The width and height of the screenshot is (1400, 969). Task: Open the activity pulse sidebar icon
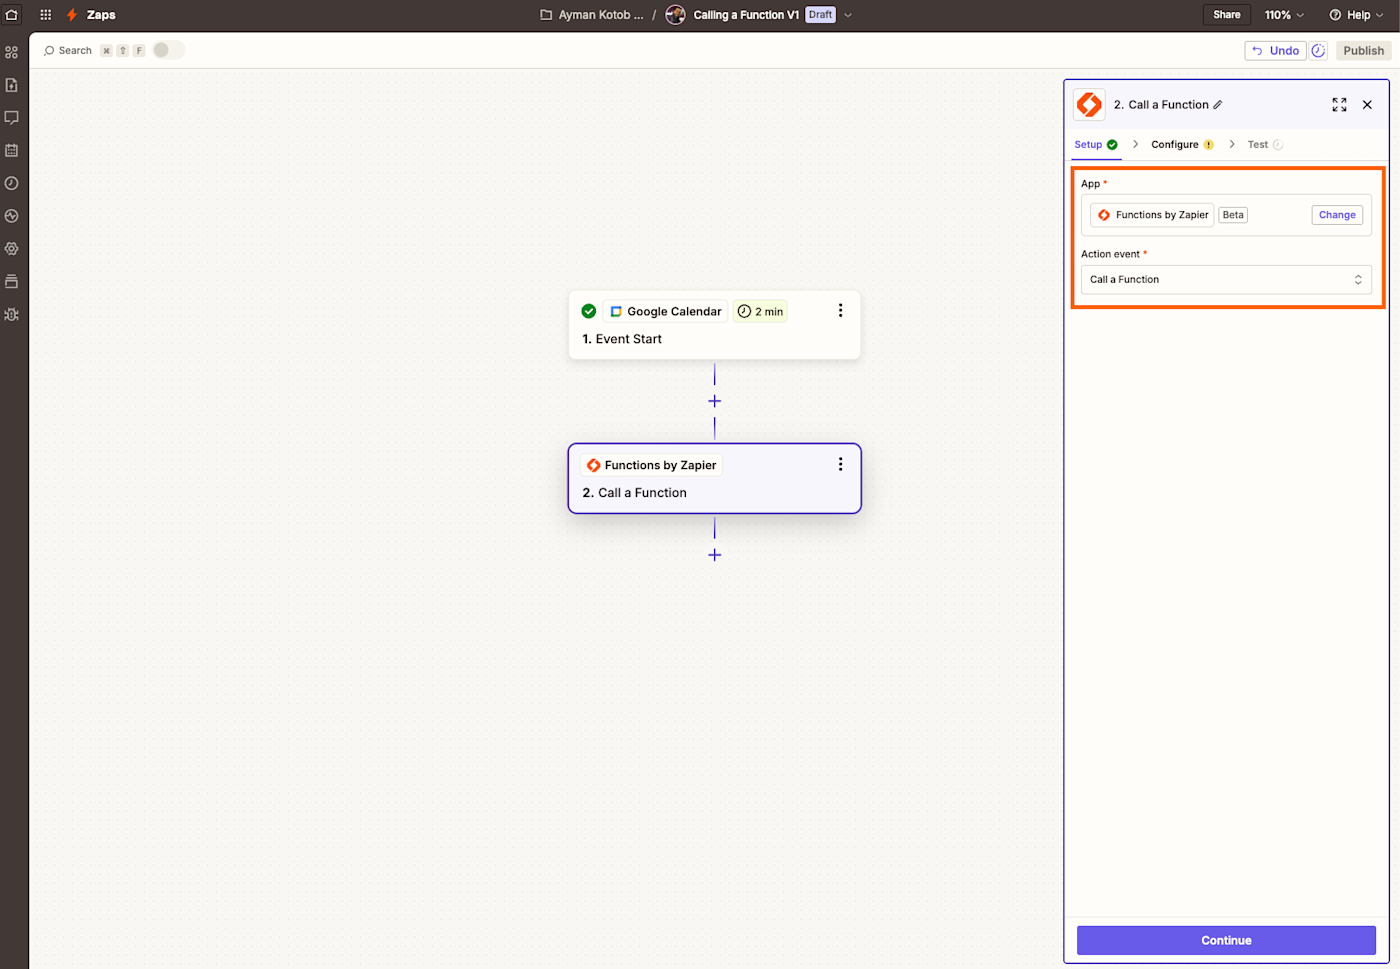pyautogui.click(x=12, y=216)
